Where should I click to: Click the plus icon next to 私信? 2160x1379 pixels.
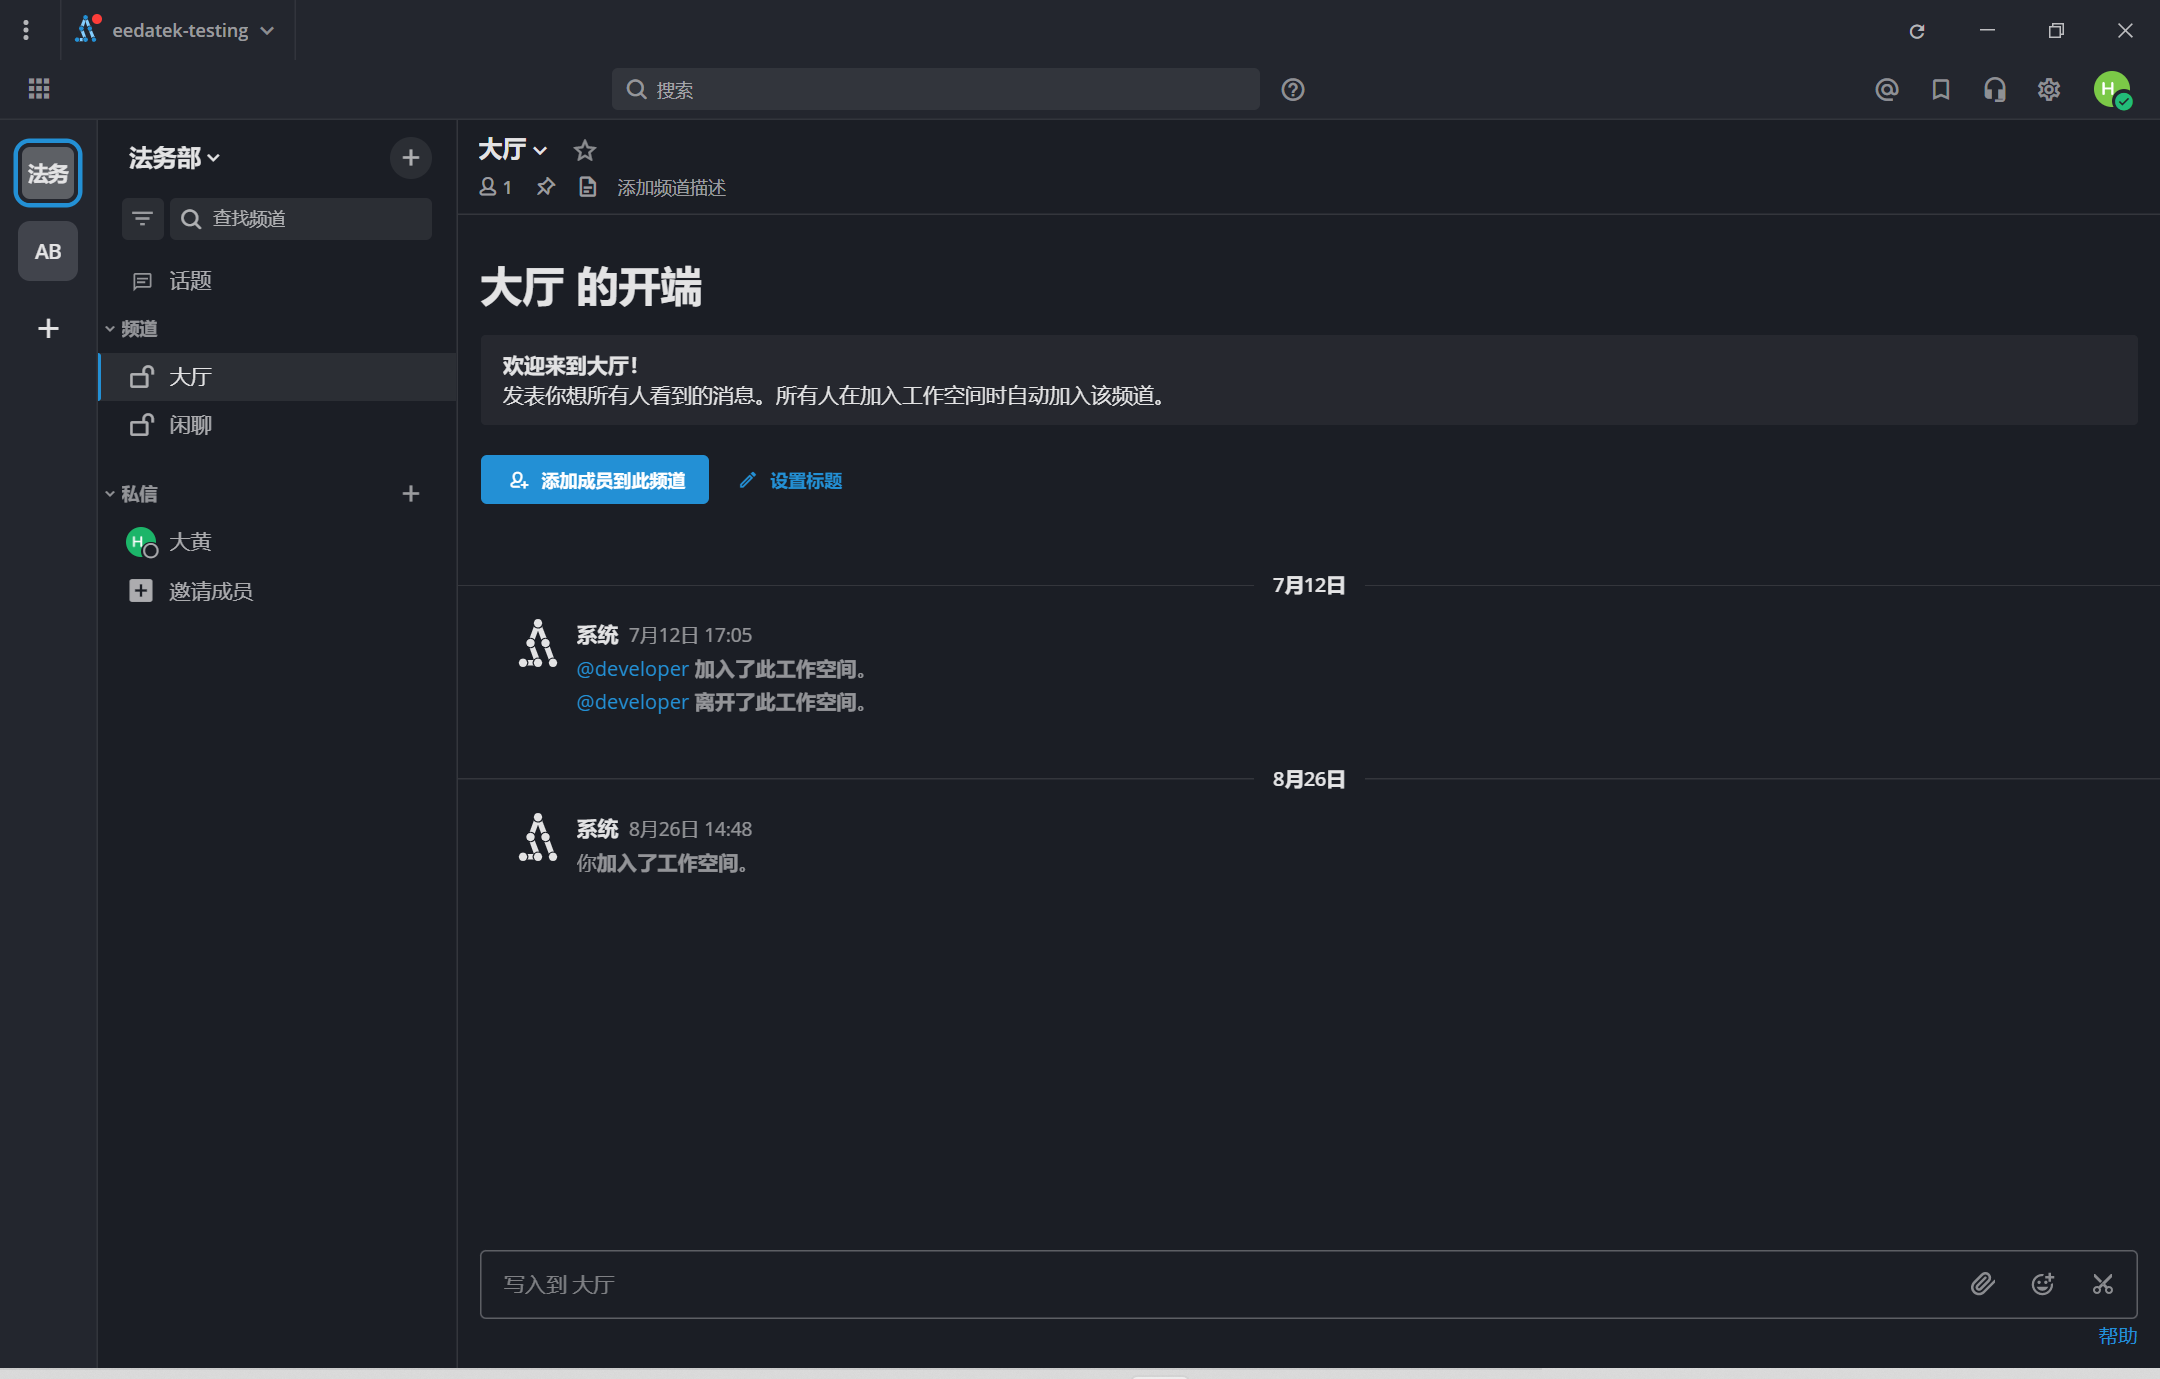click(410, 493)
